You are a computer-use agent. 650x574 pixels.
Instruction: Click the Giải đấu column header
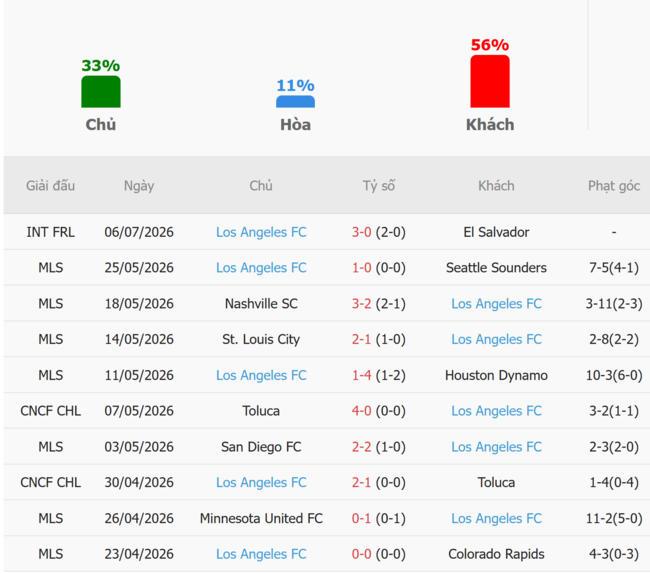click(51, 186)
